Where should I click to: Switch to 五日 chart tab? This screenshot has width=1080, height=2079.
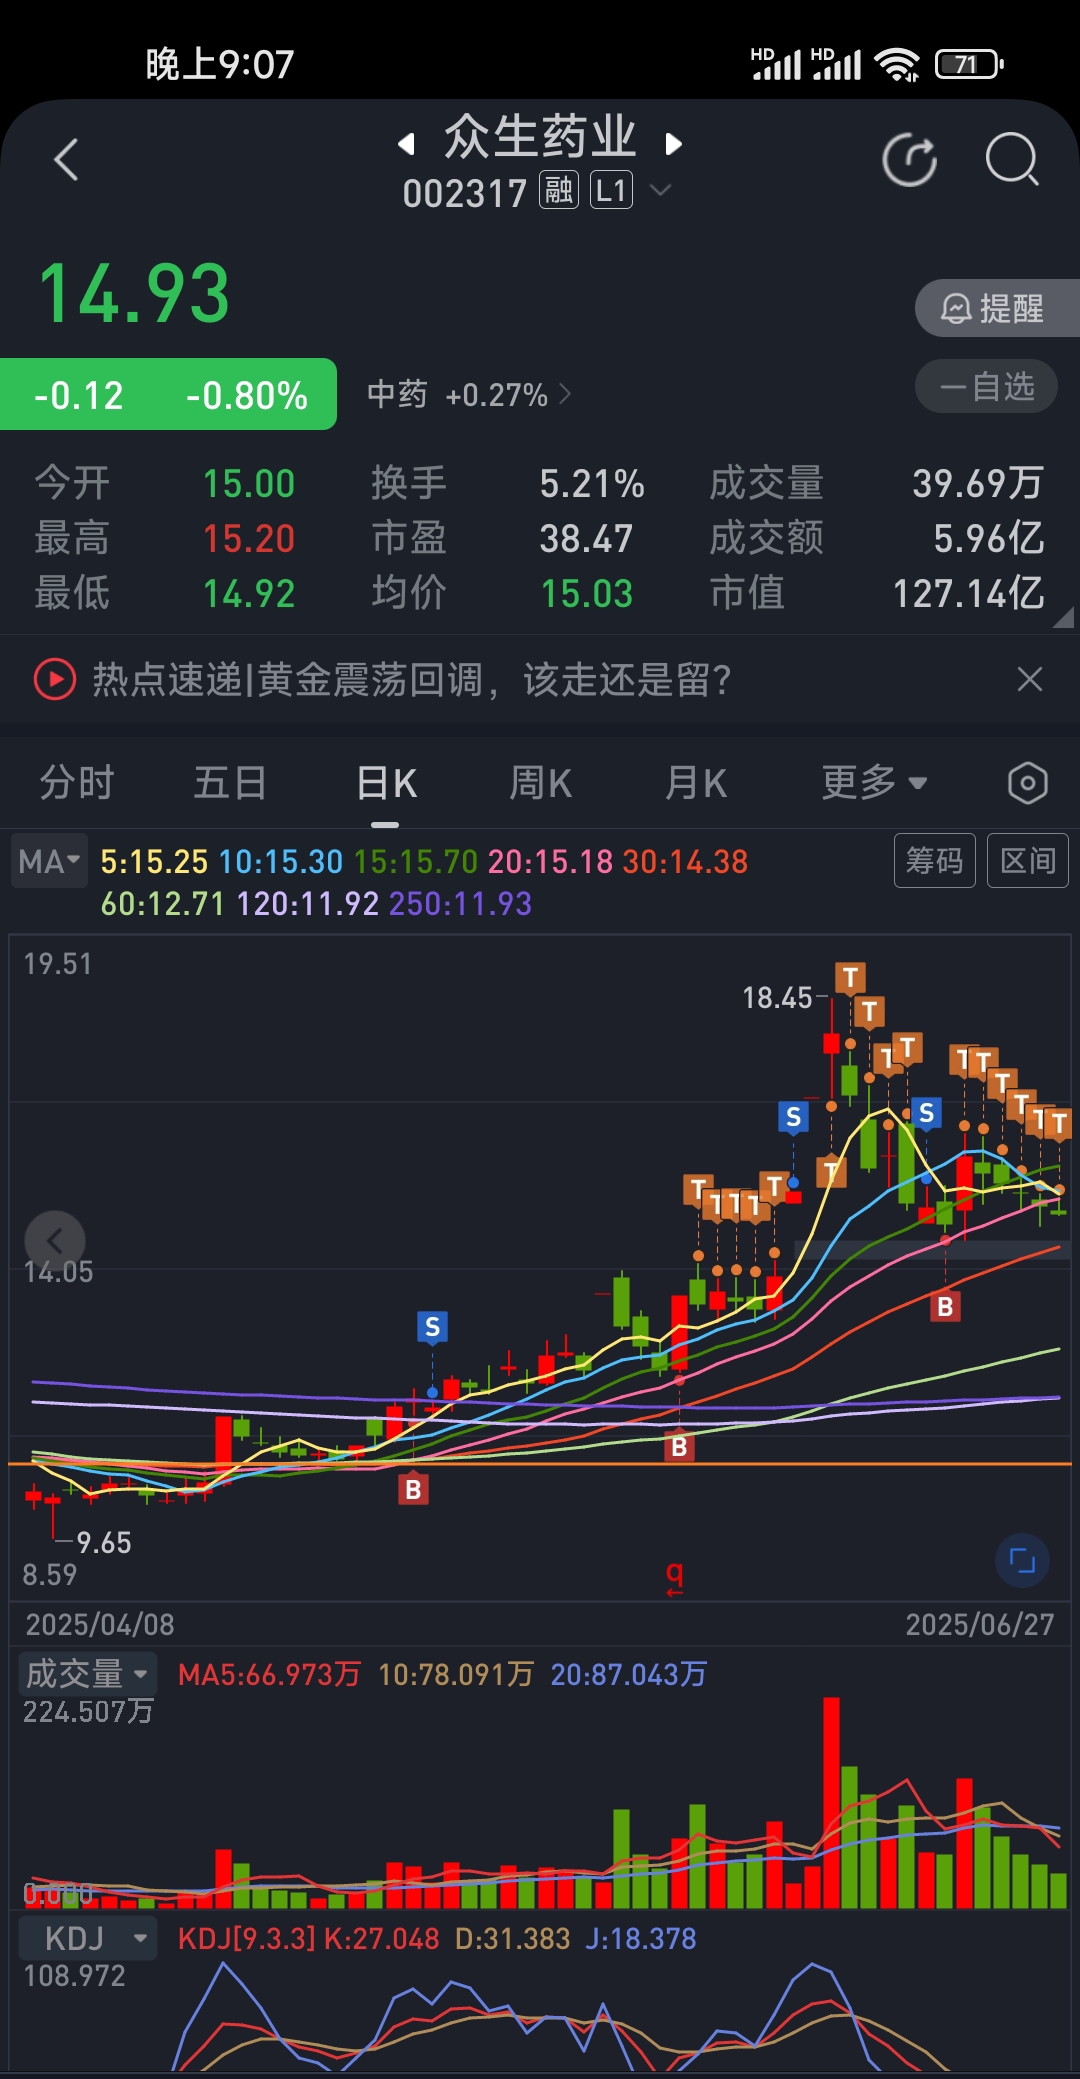coord(230,782)
